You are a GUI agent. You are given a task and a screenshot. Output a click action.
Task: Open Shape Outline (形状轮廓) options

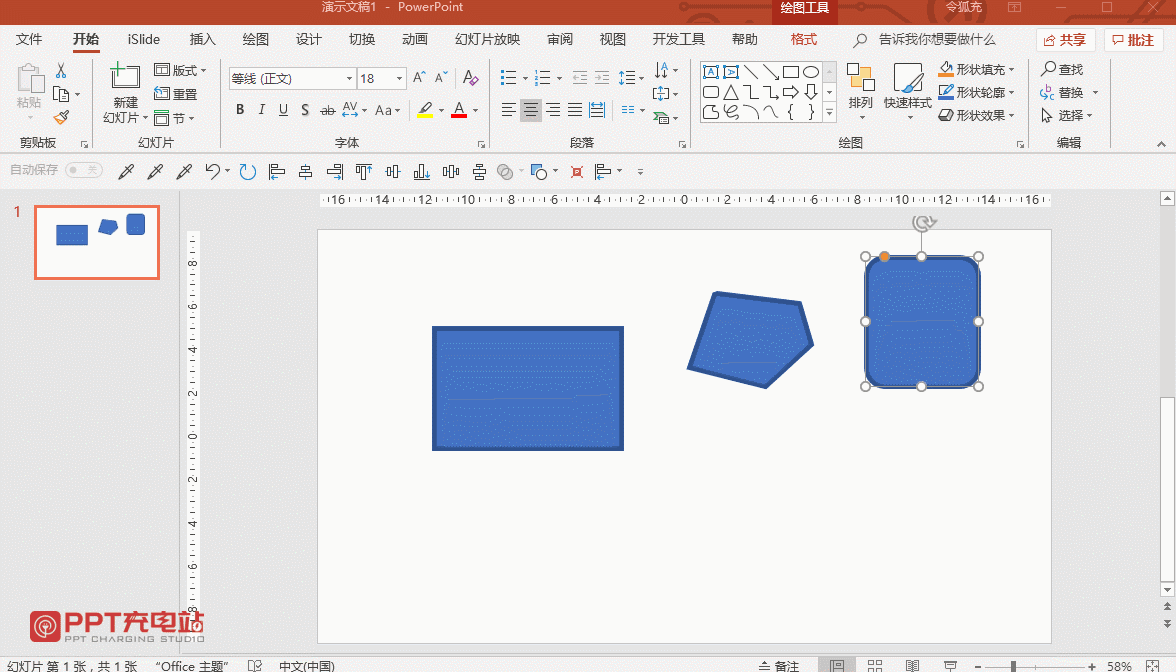point(976,92)
